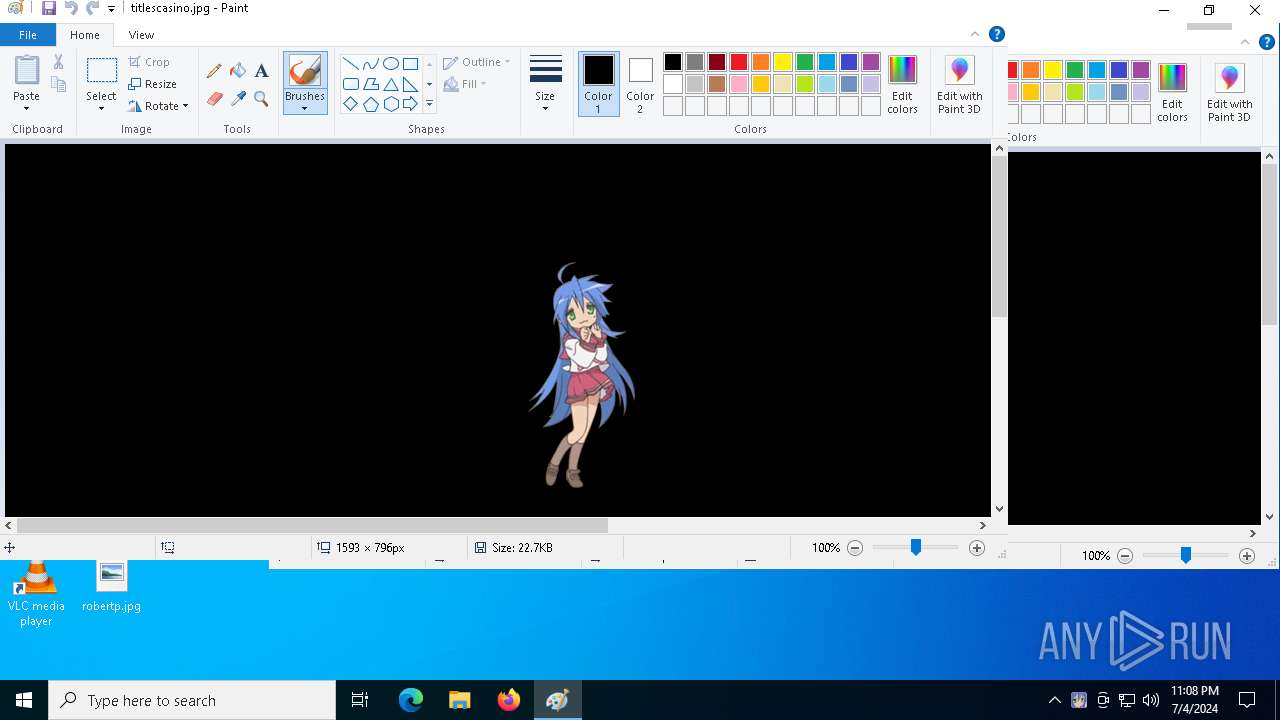The image size is (1280, 720).
Task: Choose the Right triangle shape
Action: [410, 84]
